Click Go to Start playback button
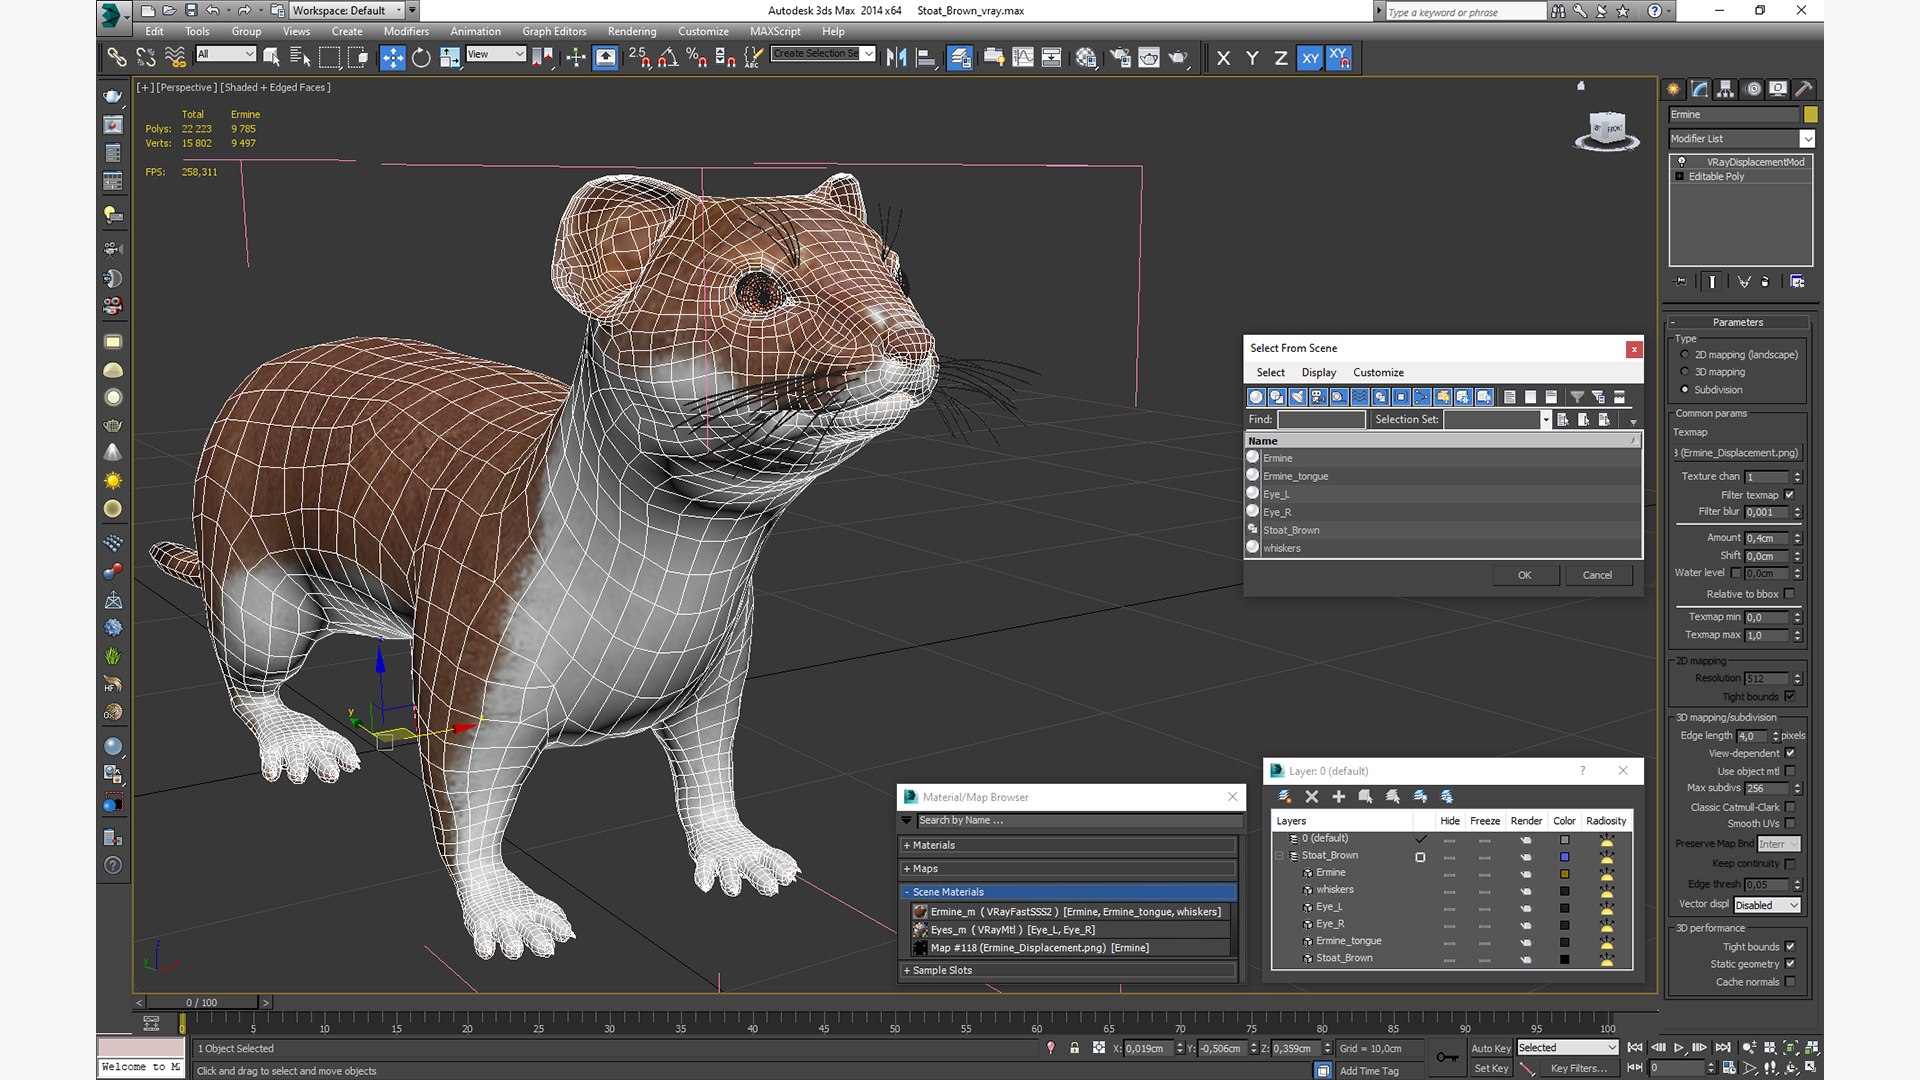The image size is (1920, 1080). point(1634,1048)
